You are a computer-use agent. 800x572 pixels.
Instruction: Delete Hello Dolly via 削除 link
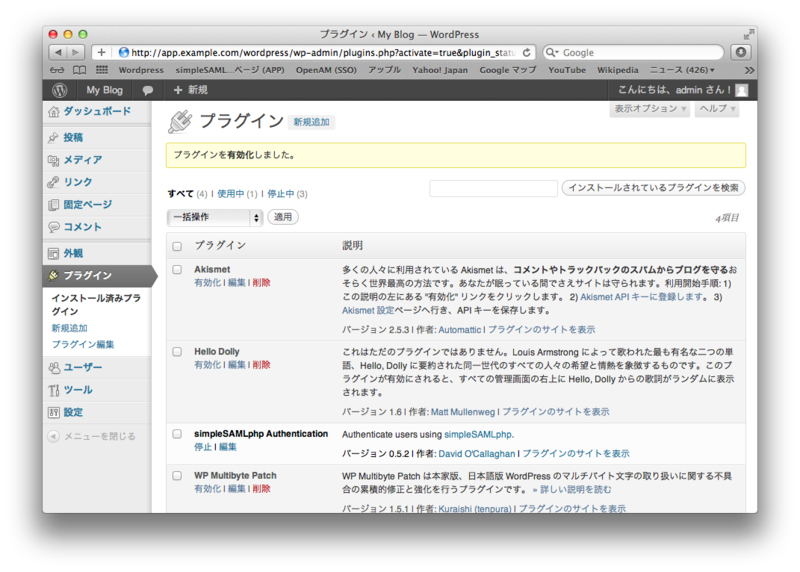pos(261,365)
